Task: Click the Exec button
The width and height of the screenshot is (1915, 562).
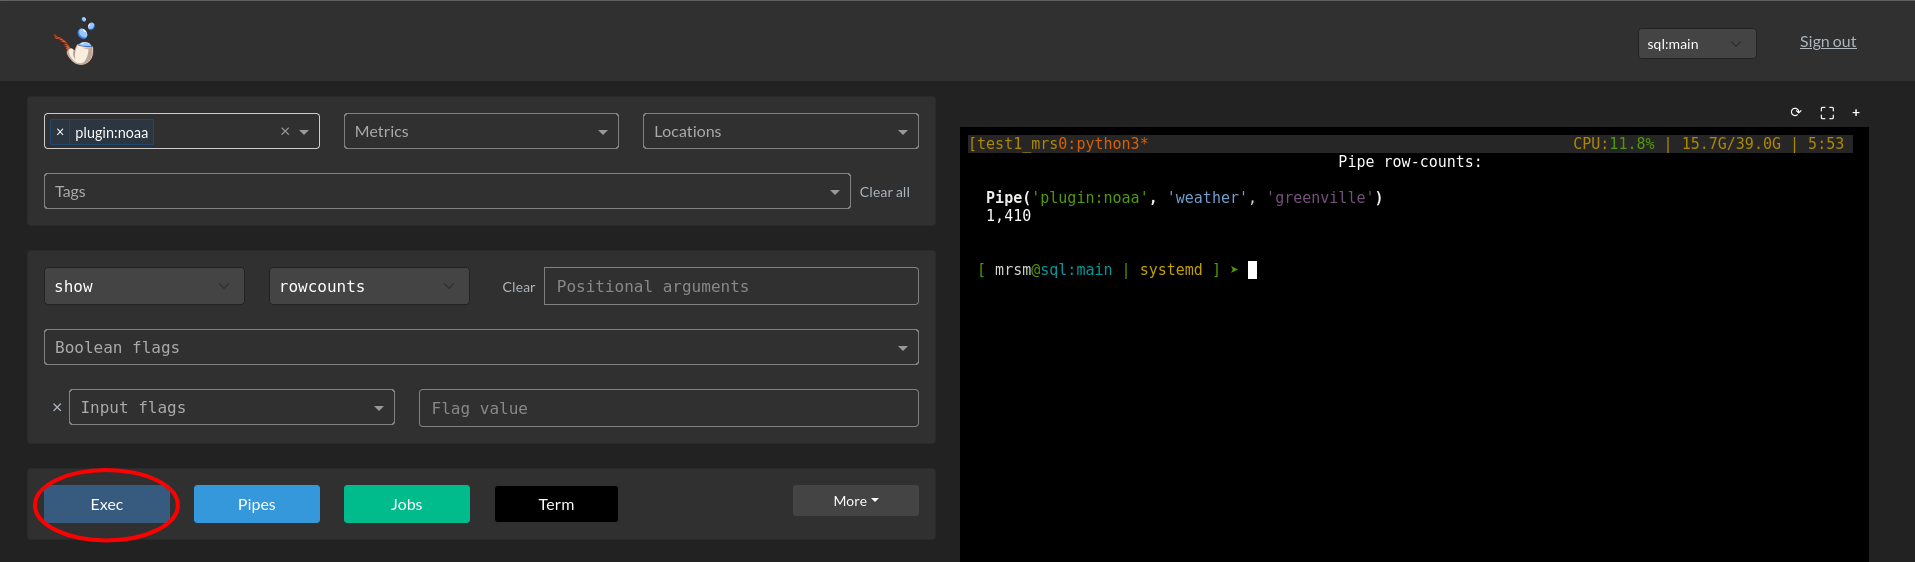Action: click(107, 504)
